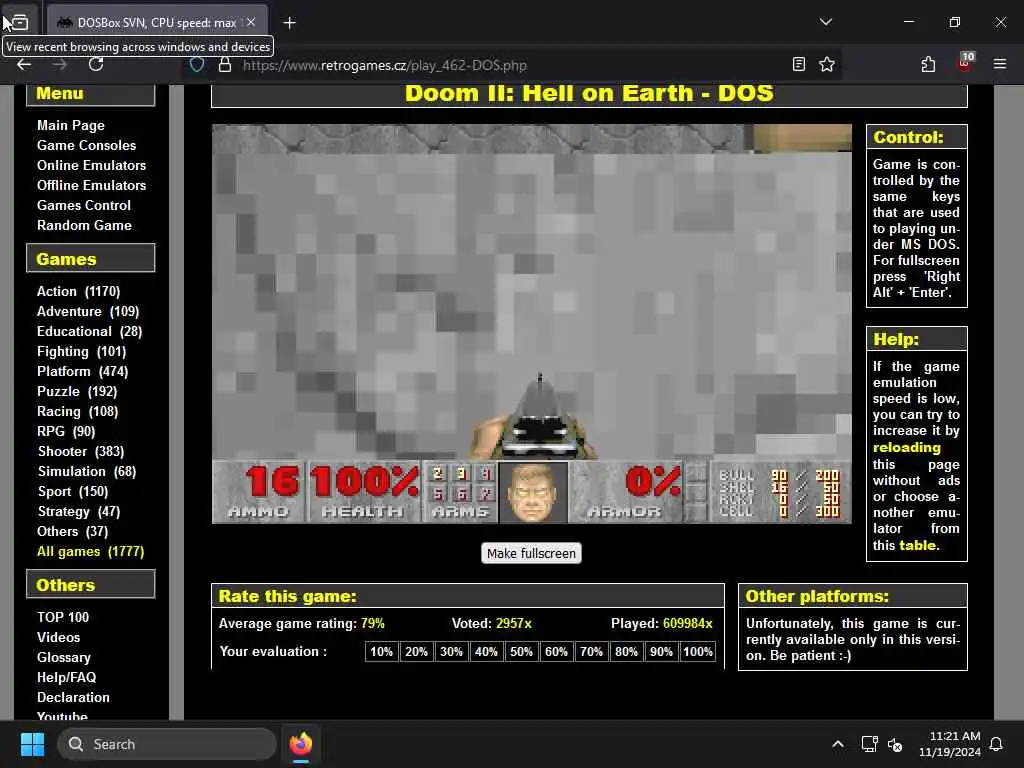Rate the game 10%
This screenshot has width=1024, height=768.
[x=381, y=651]
